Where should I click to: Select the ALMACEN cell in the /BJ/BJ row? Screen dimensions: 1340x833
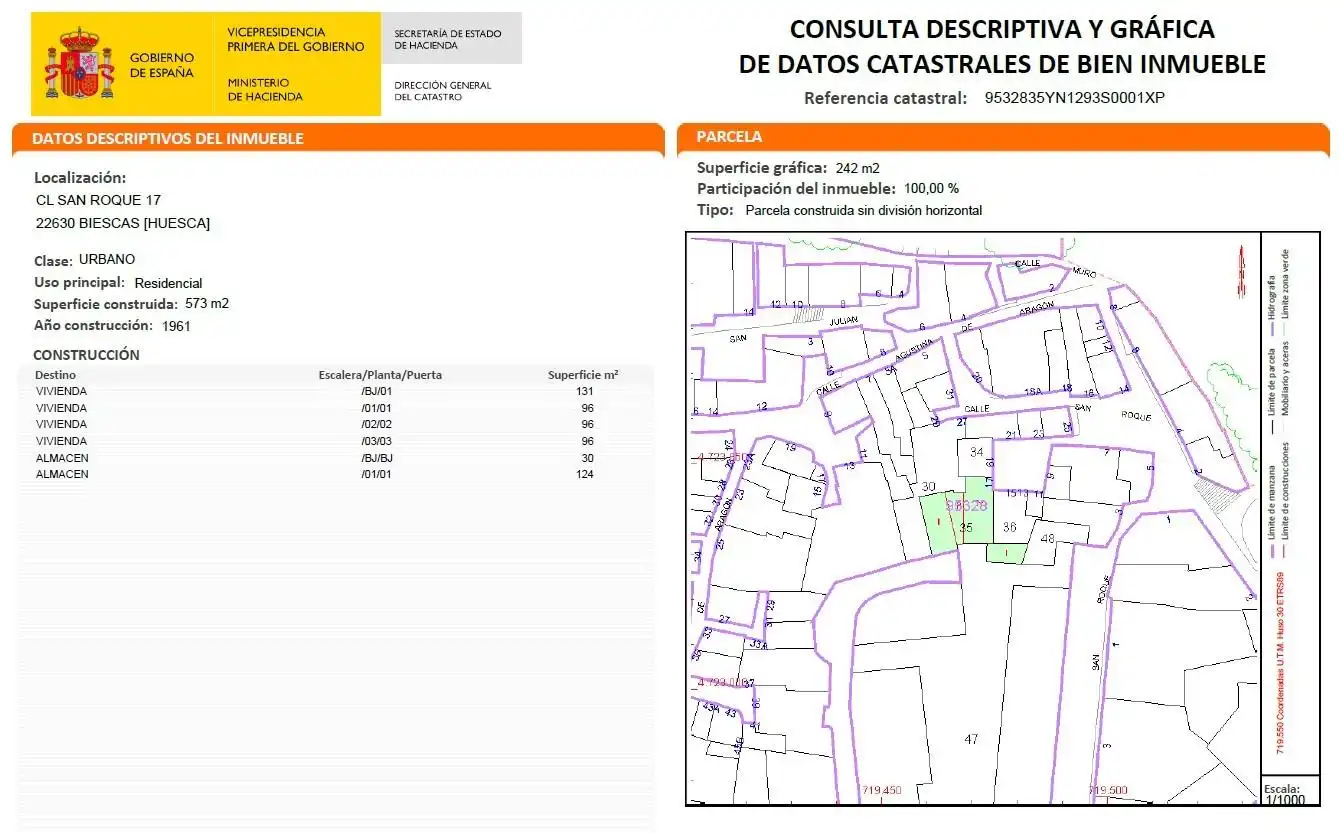click(x=62, y=458)
